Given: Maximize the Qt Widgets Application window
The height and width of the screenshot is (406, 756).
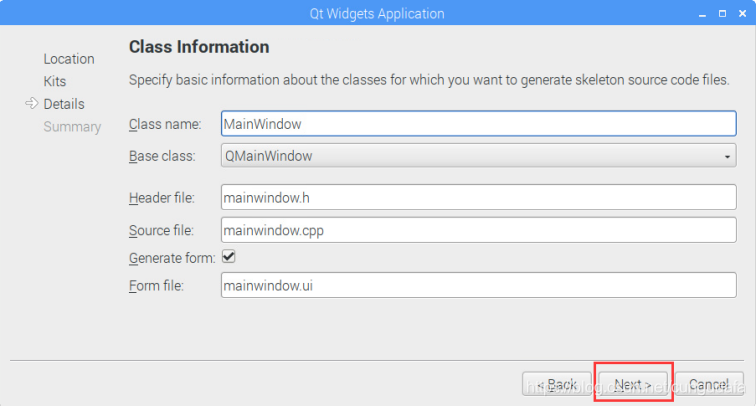Looking at the screenshot, I should pos(722,14).
